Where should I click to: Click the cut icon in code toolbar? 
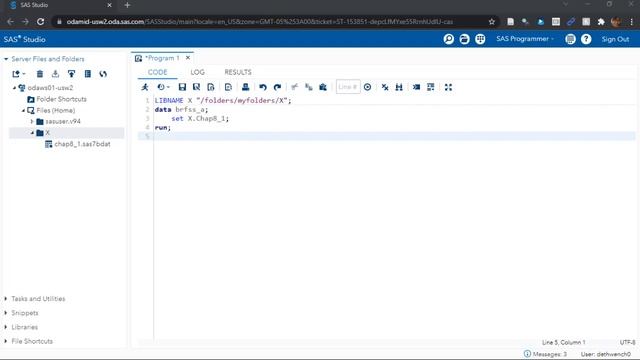[x=294, y=87]
